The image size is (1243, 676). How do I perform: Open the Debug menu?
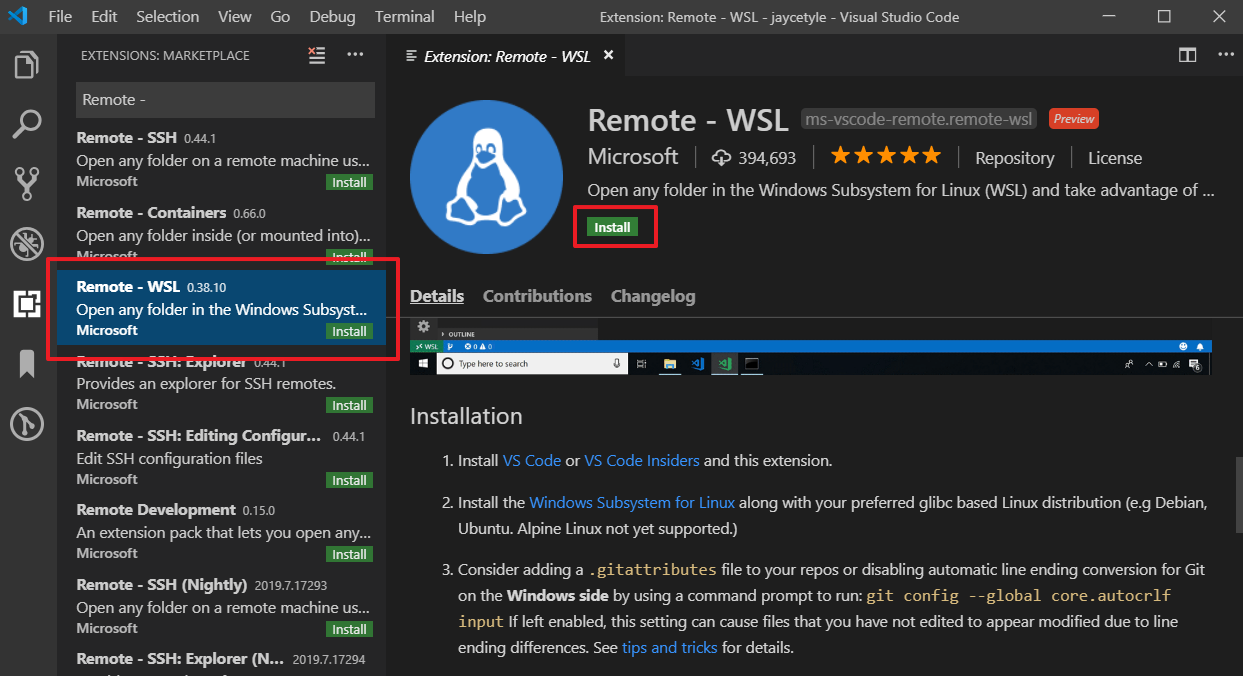click(331, 16)
